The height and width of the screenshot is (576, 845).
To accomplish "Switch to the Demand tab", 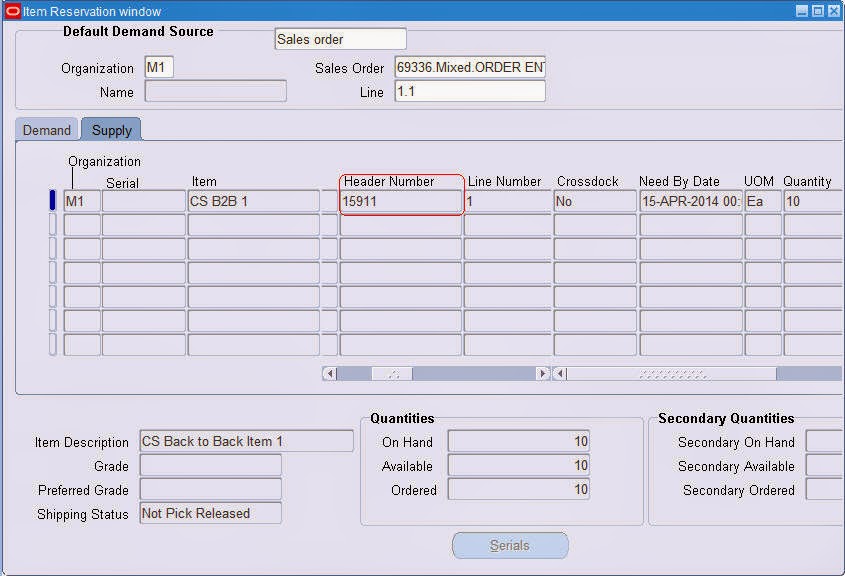I will (x=45, y=129).
